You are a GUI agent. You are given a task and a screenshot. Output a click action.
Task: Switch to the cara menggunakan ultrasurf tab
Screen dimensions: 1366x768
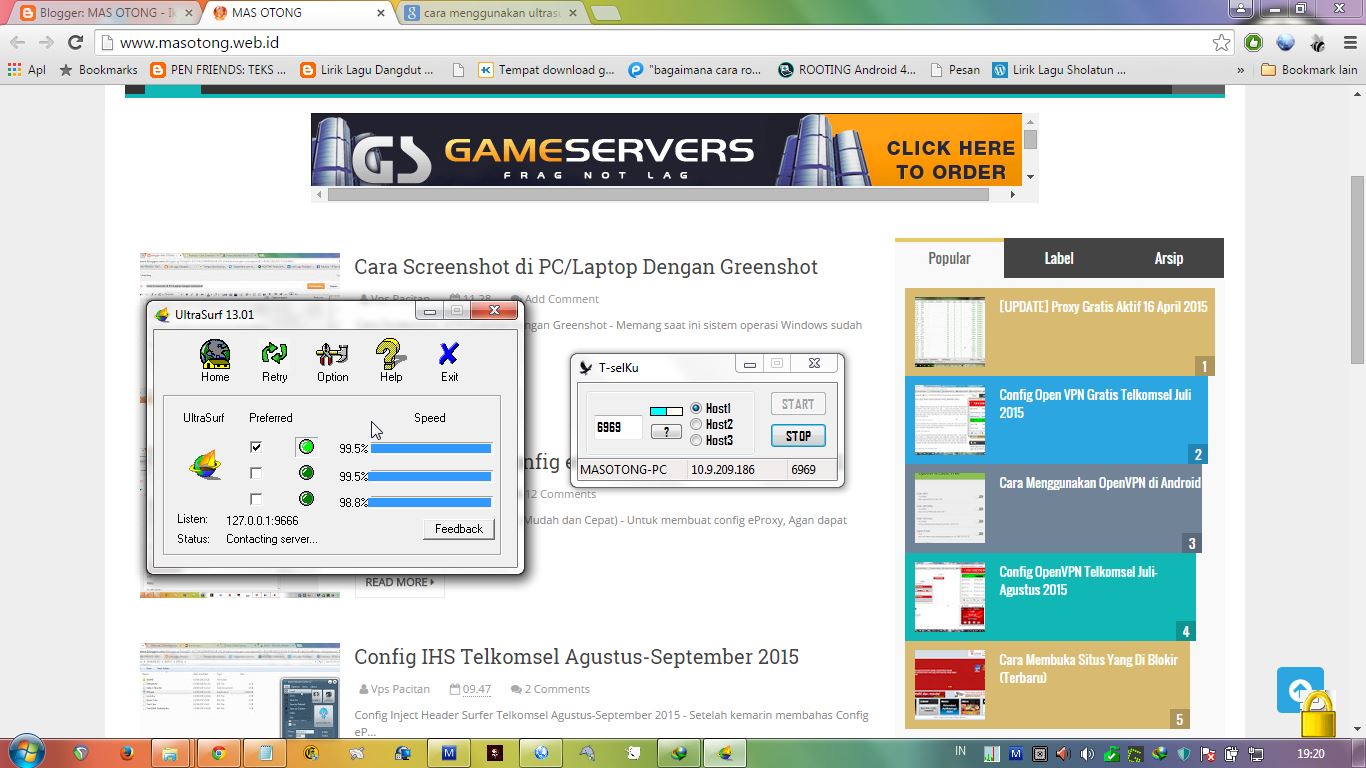pyautogui.click(x=492, y=13)
